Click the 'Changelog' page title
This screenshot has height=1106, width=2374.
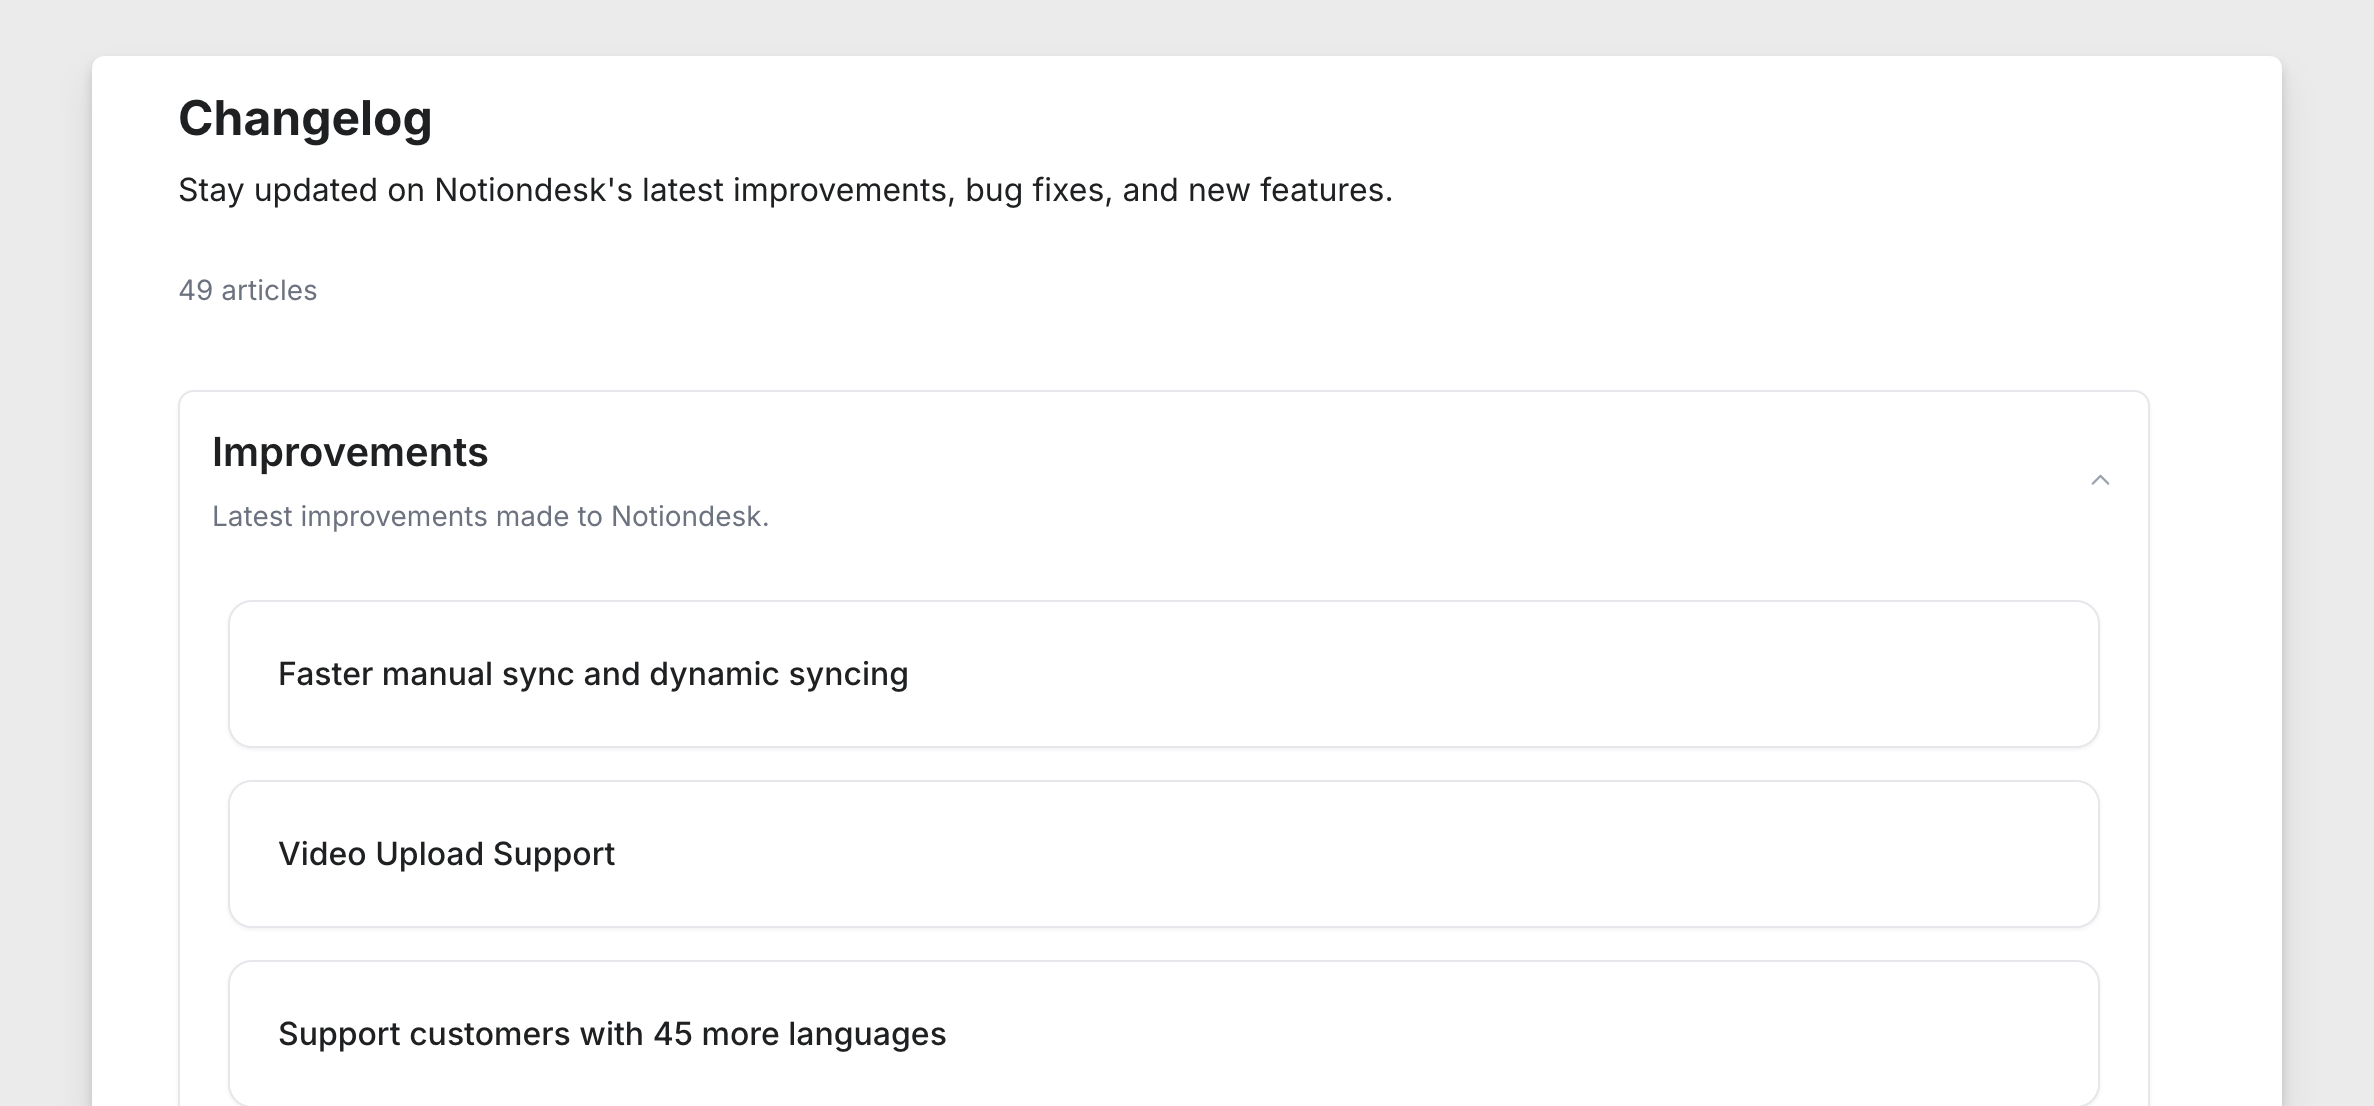[305, 119]
